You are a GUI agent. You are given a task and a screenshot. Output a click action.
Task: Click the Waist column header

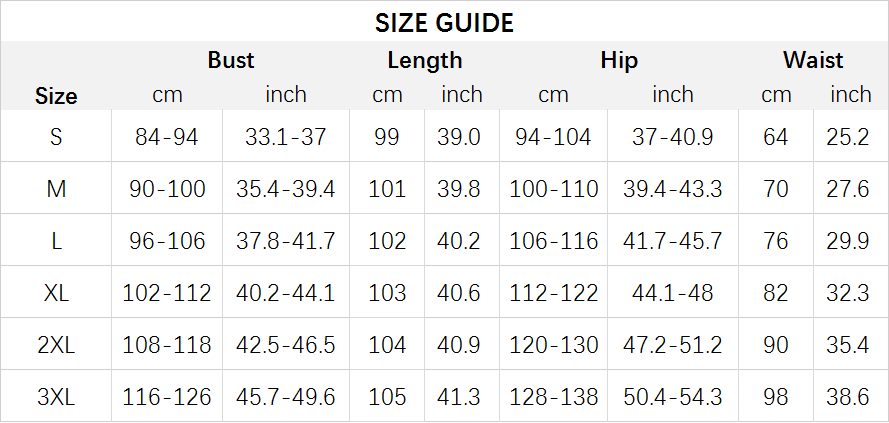(813, 60)
